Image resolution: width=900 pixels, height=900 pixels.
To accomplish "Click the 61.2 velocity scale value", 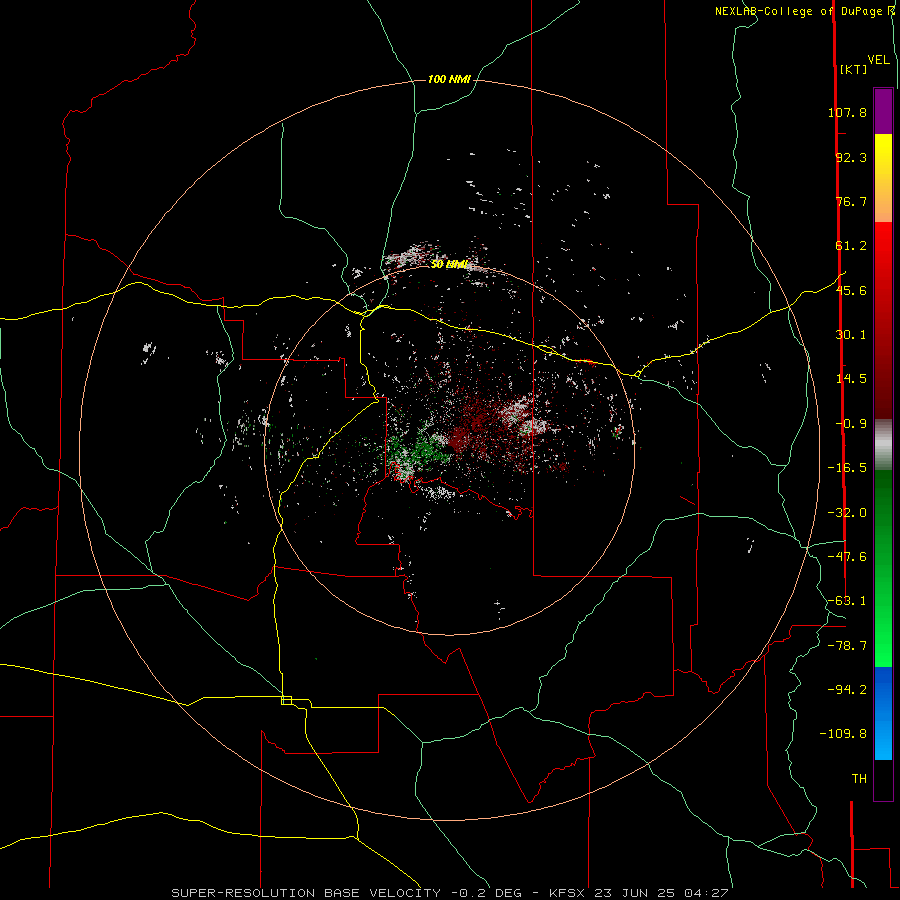I will pos(851,246).
